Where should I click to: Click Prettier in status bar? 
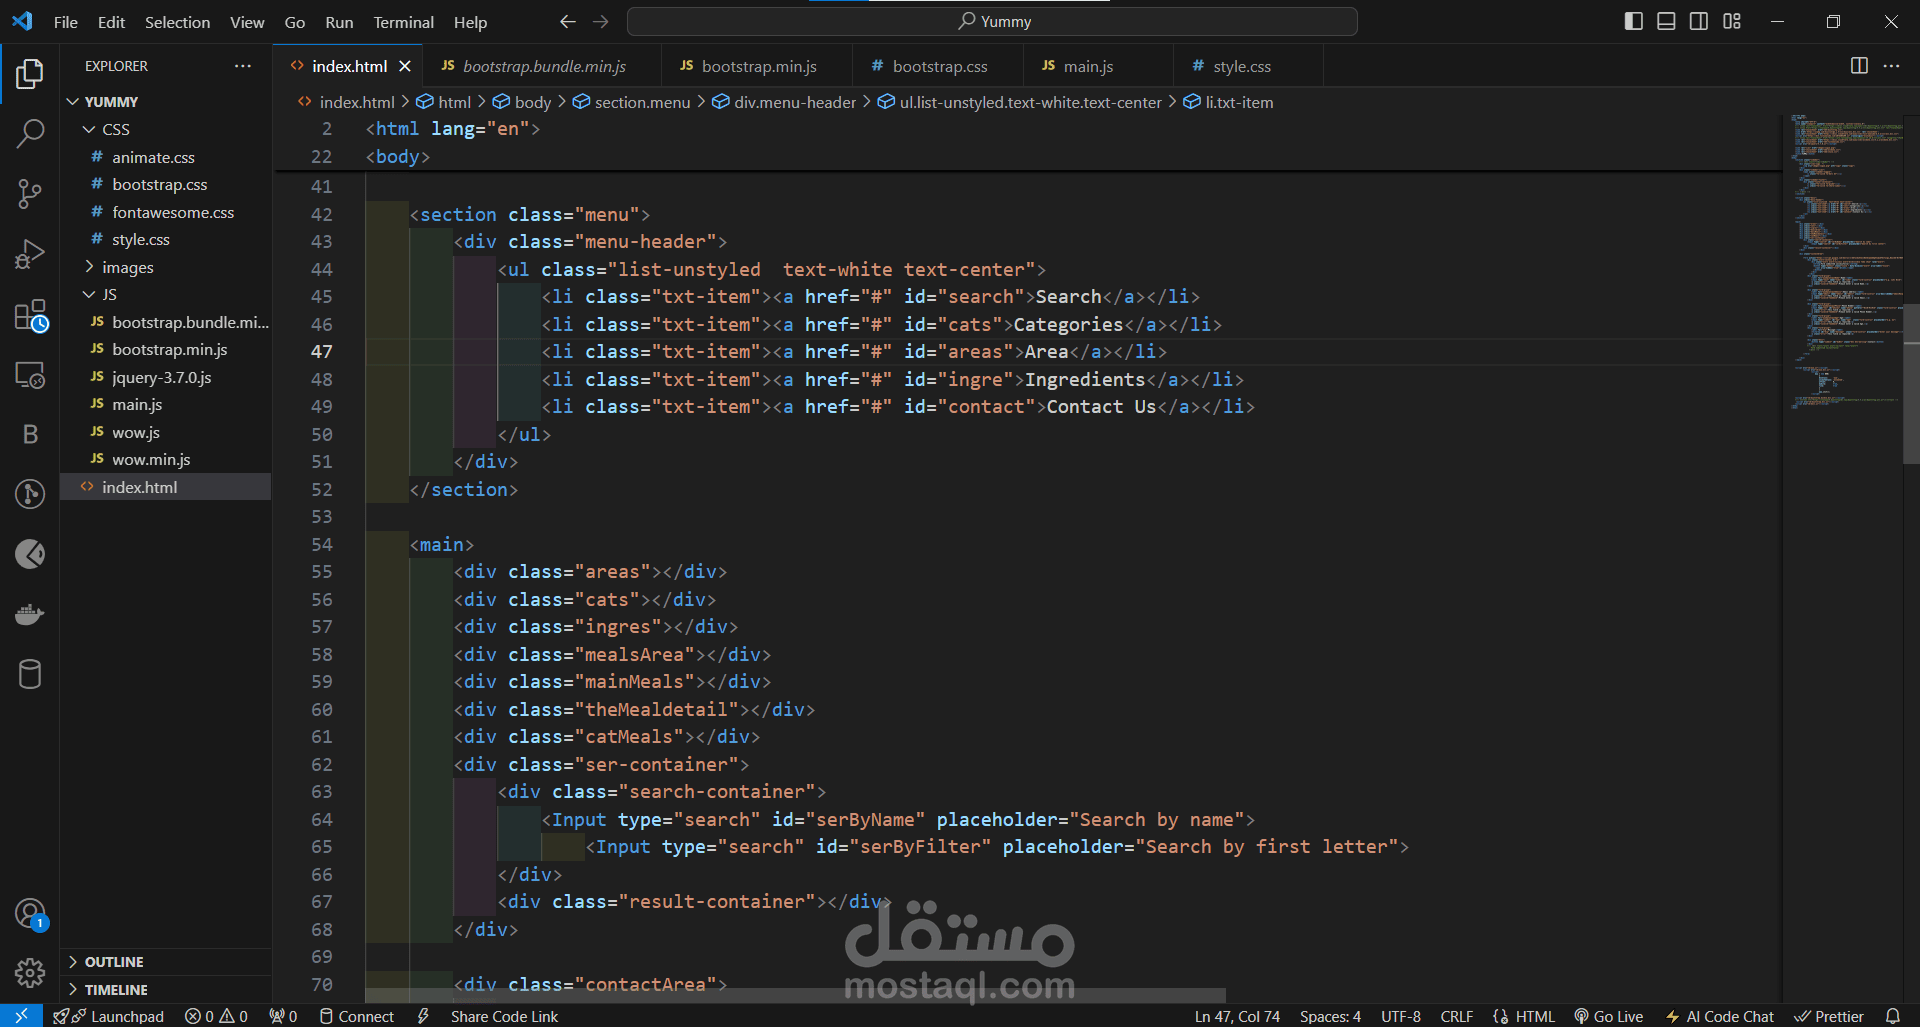1829,1016
